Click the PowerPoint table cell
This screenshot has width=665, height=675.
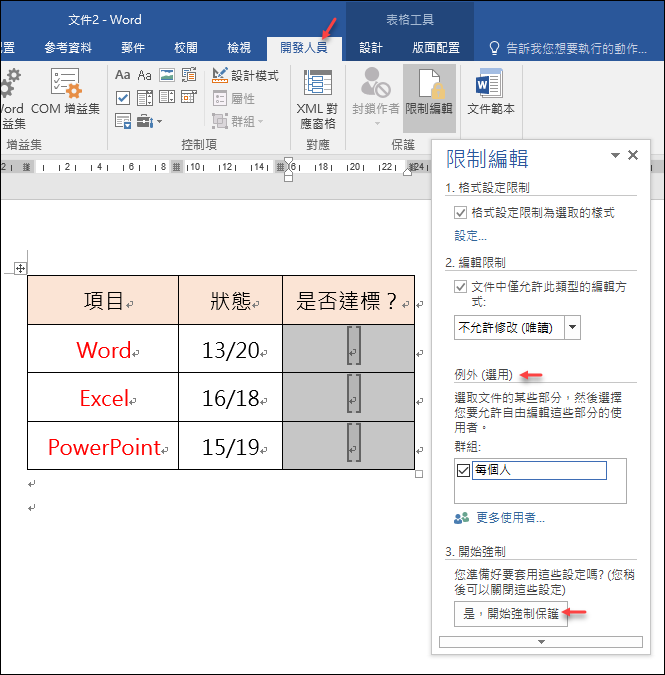(103, 446)
